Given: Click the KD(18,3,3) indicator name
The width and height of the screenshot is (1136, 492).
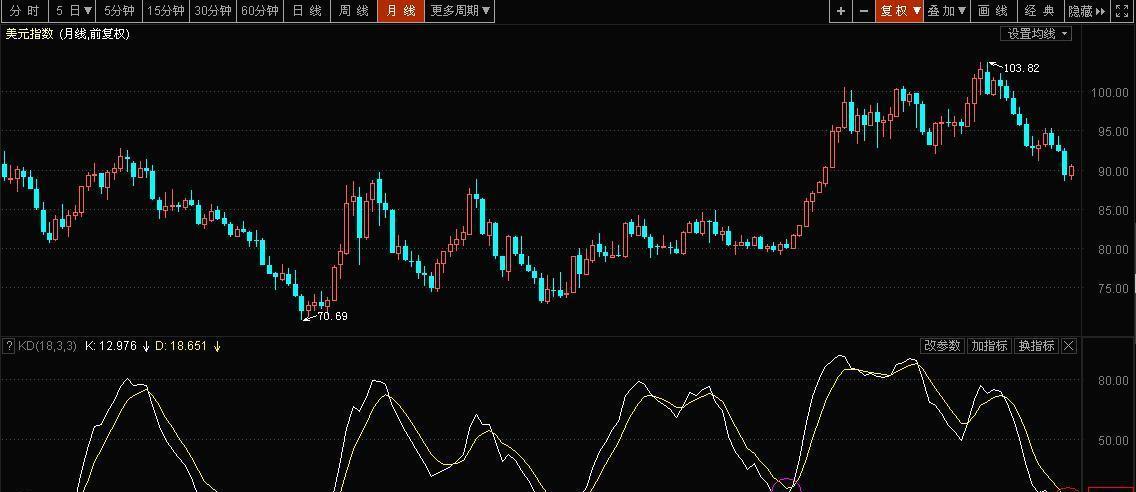Looking at the screenshot, I should [x=47, y=346].
